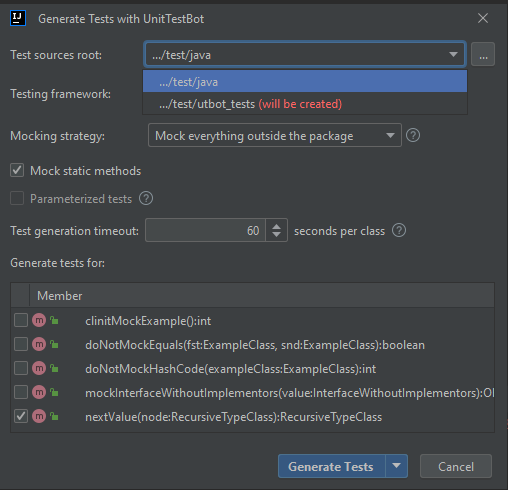Click Generate Tests button

click(331, 466)
